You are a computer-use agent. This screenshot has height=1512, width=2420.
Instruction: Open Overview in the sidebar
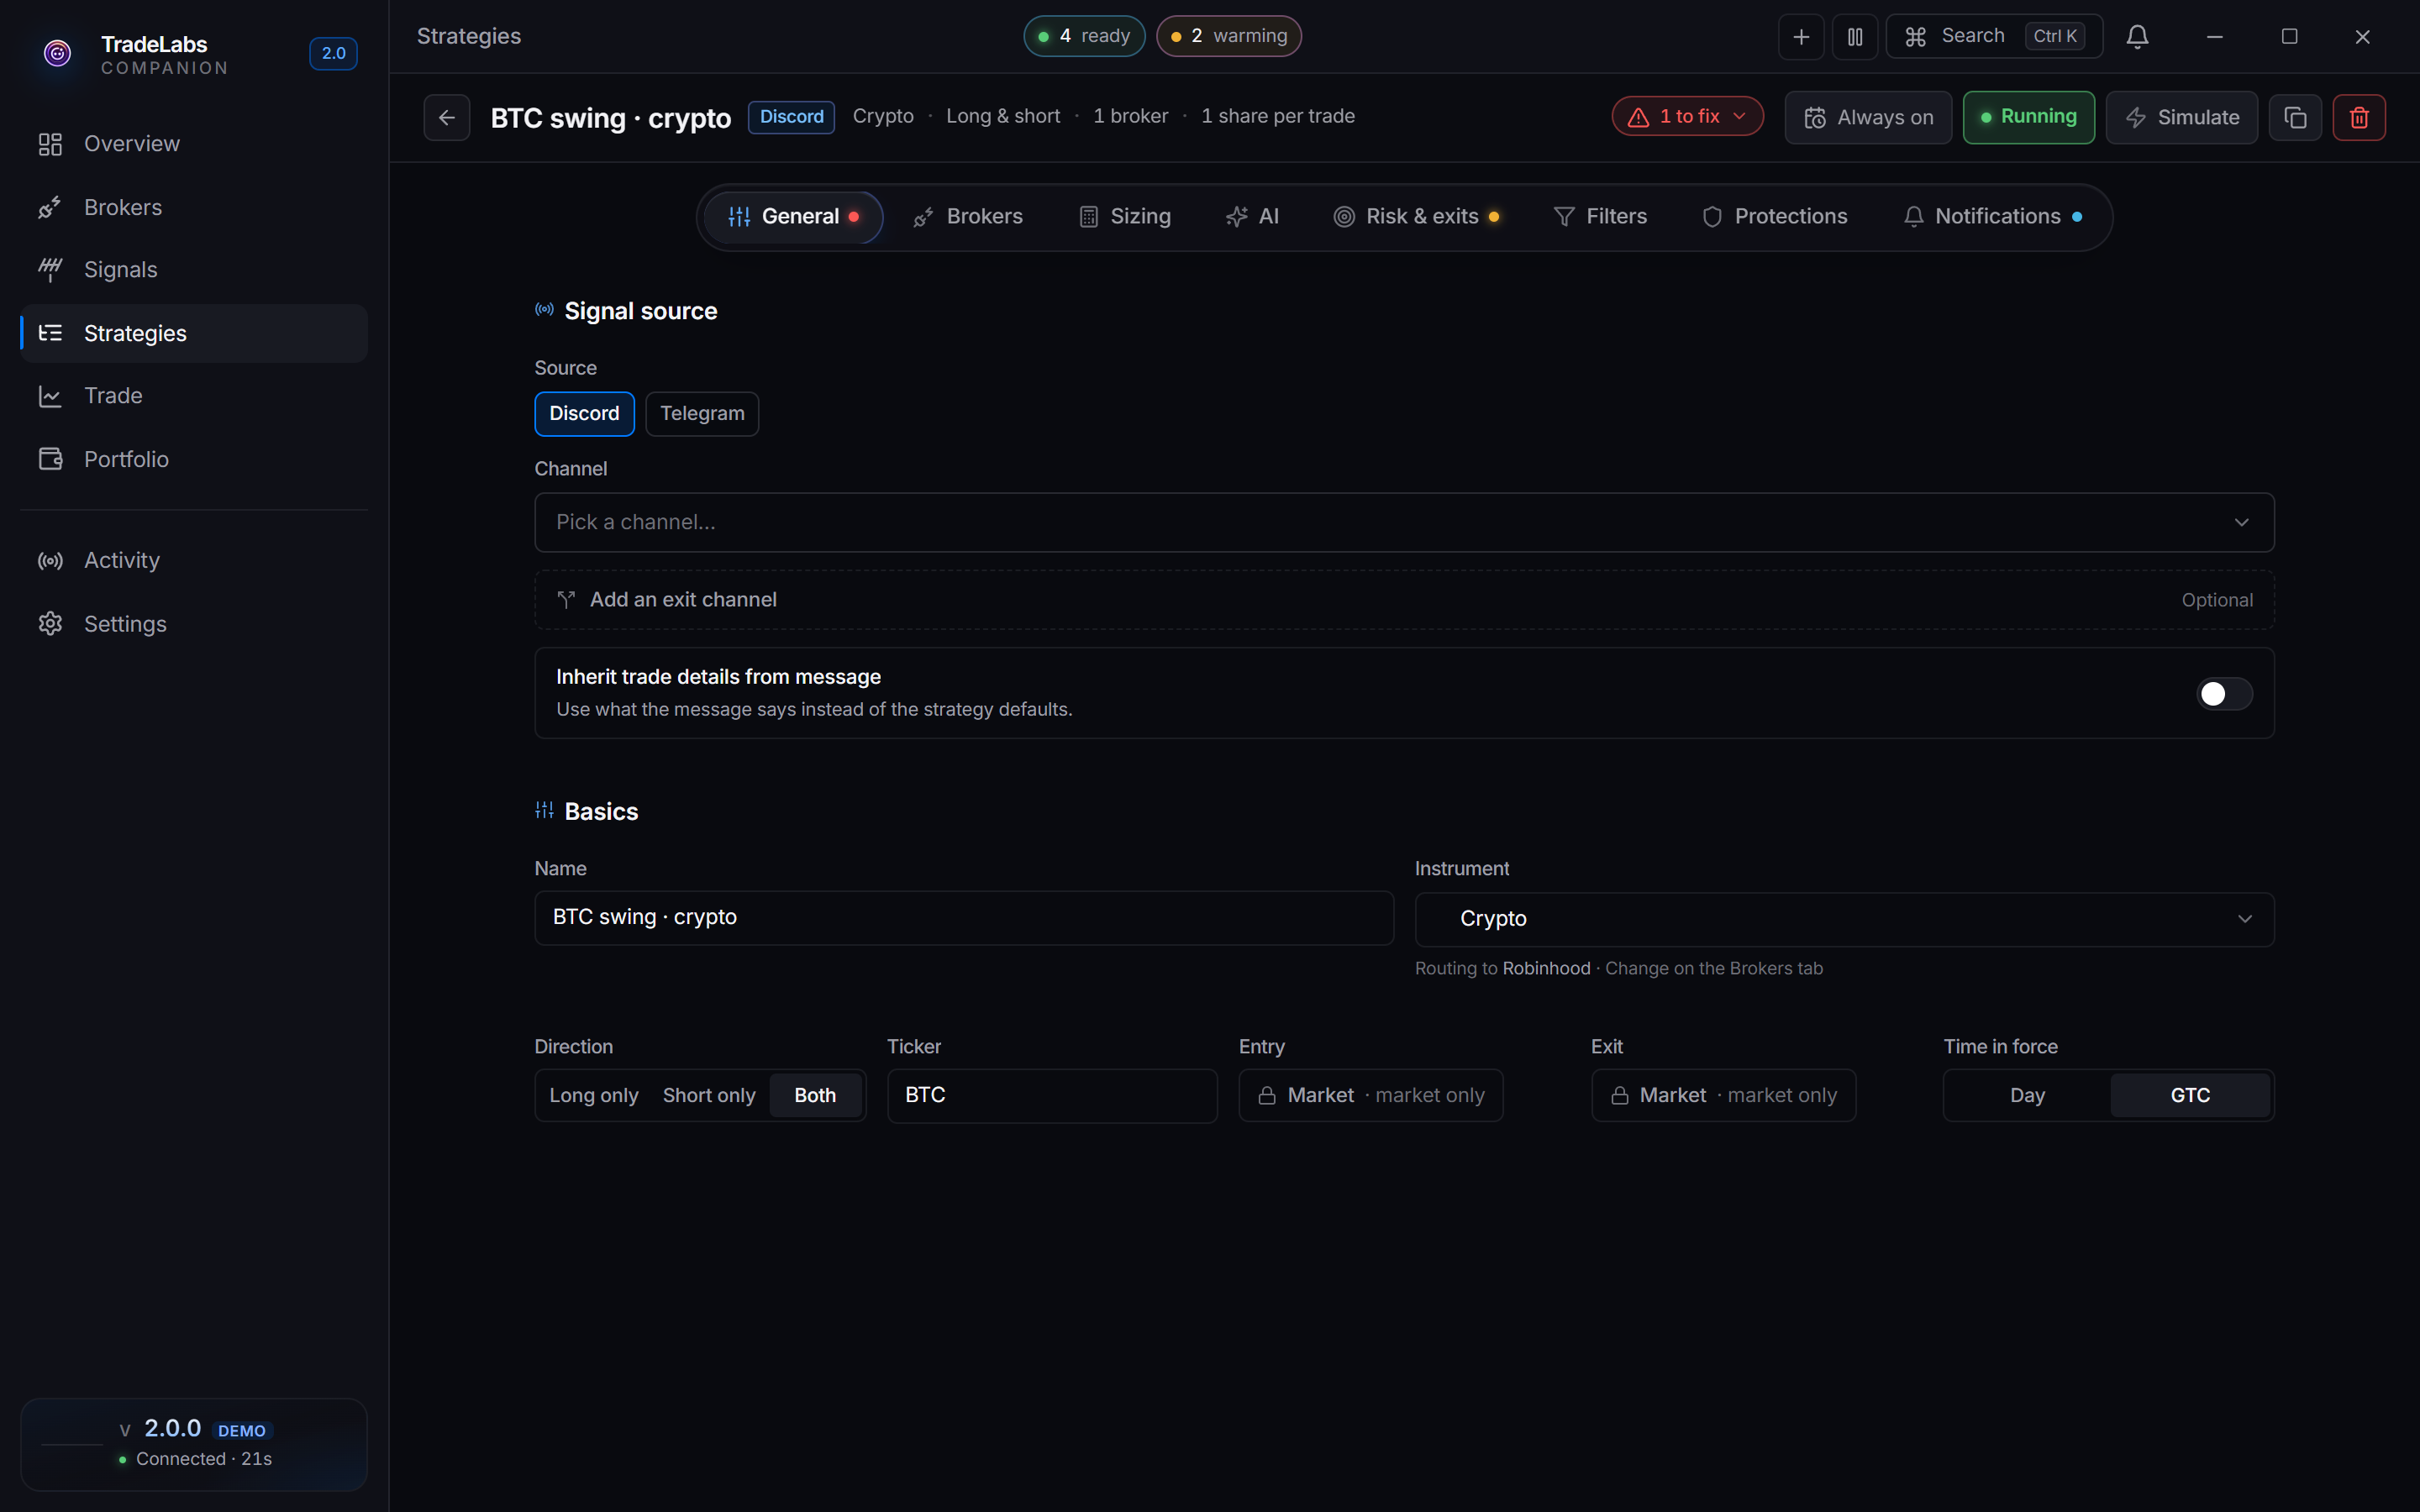coord(194,144)
